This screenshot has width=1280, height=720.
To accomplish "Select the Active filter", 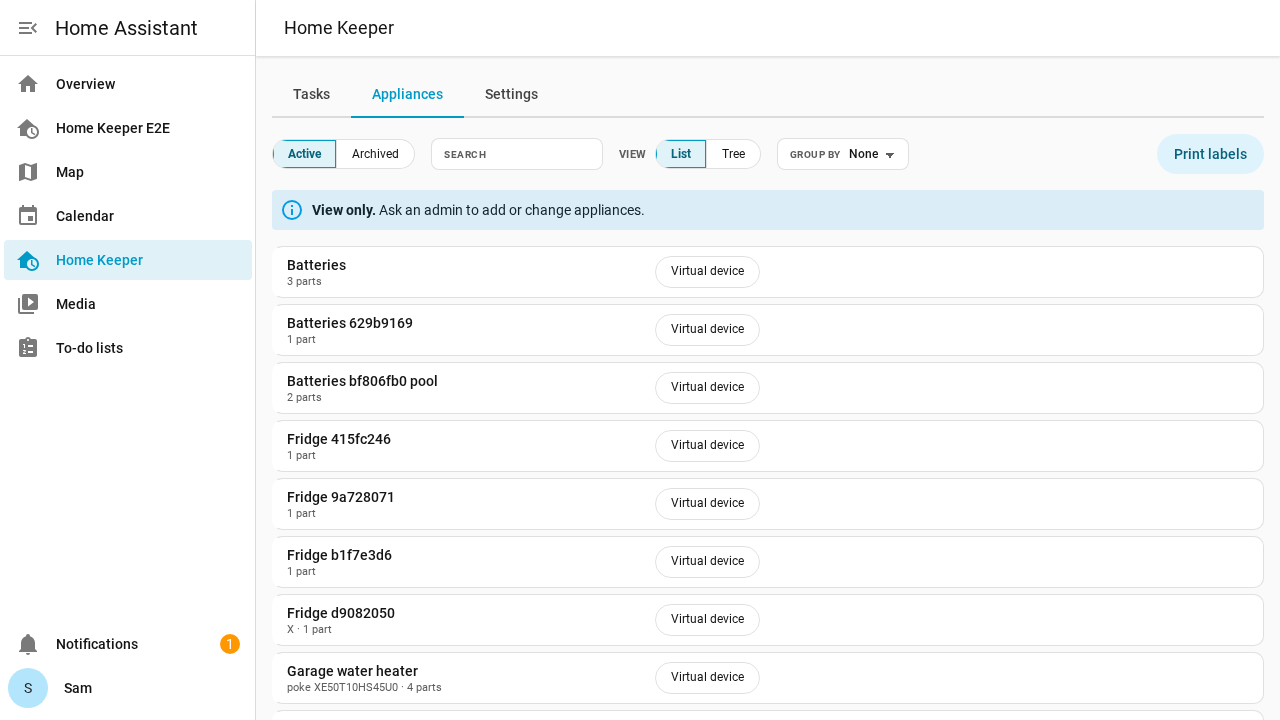I will pyautogui.click(x=304, y=154).
